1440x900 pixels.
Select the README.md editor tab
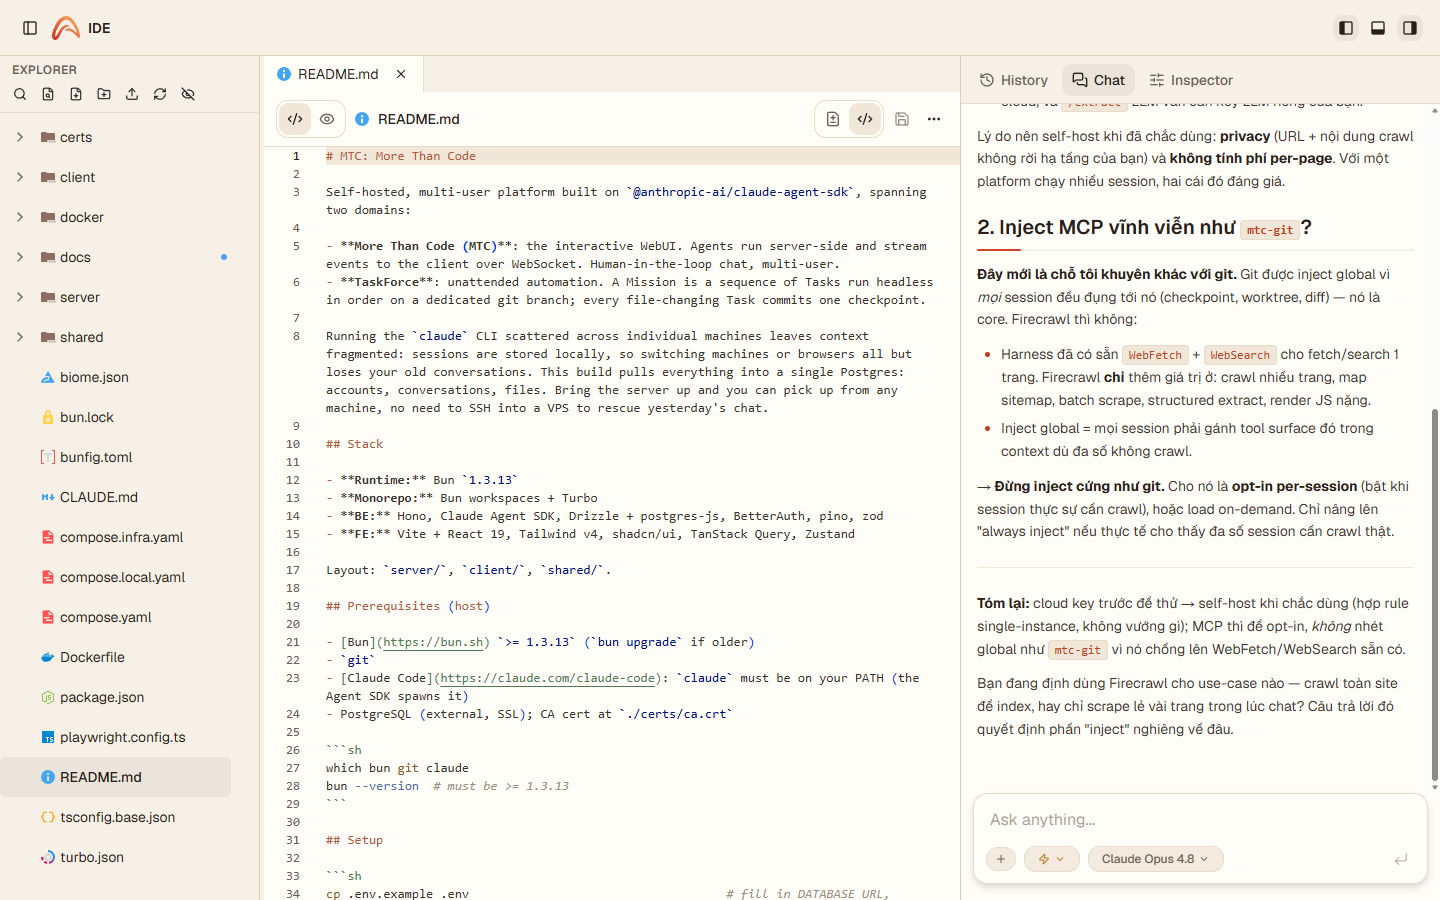click(343, 74)
